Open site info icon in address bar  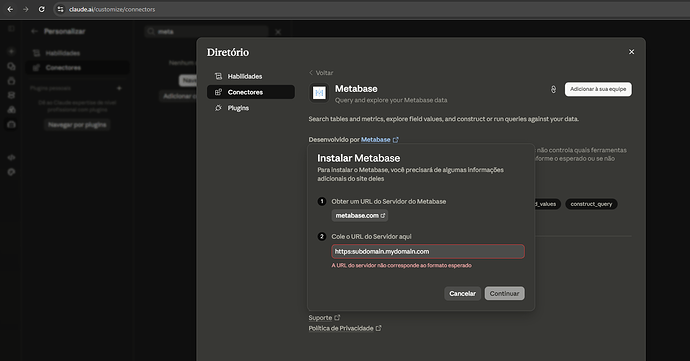point(61,9)
